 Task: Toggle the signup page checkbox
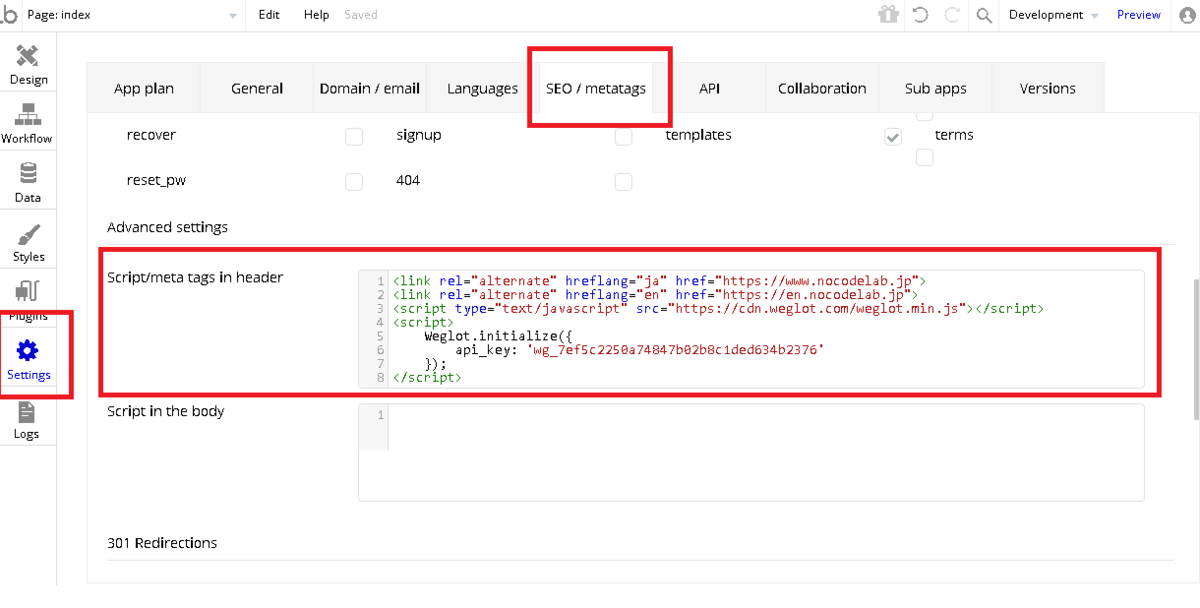[623, 137]
